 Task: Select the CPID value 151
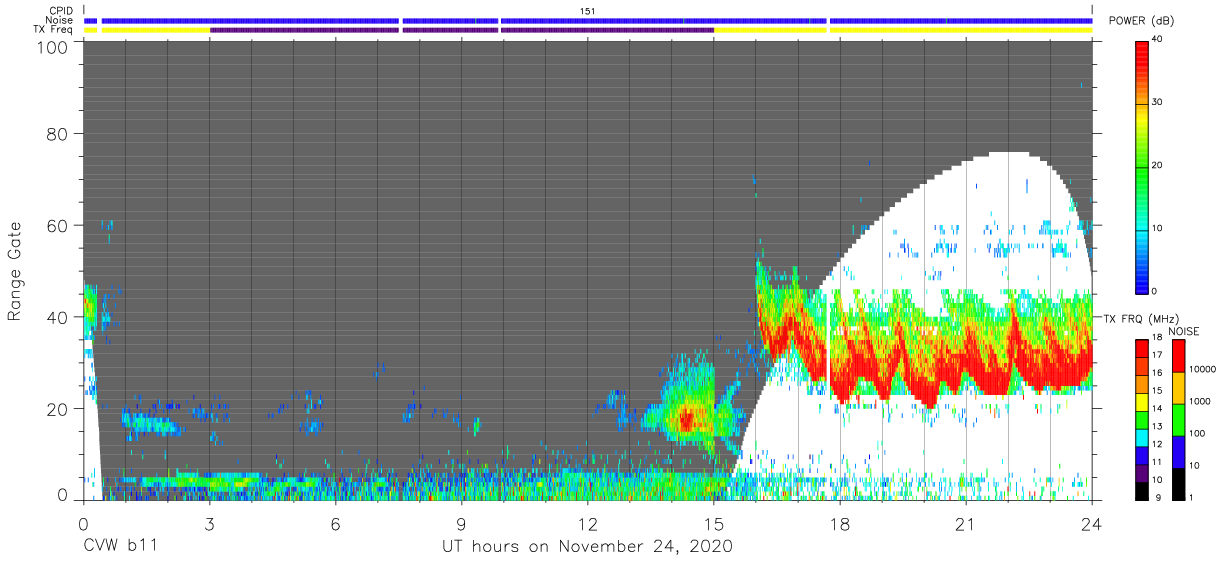point(587,11)
